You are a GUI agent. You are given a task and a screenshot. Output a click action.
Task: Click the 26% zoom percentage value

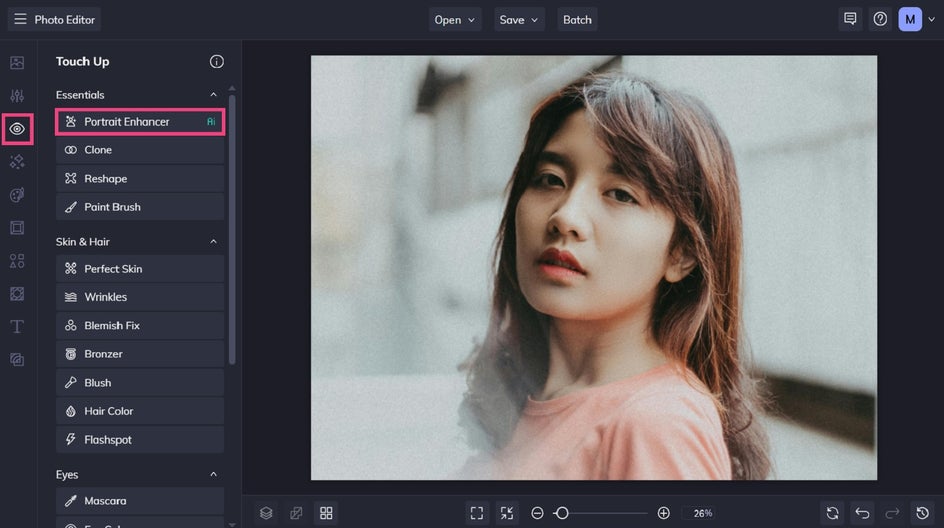pos(703,513)
